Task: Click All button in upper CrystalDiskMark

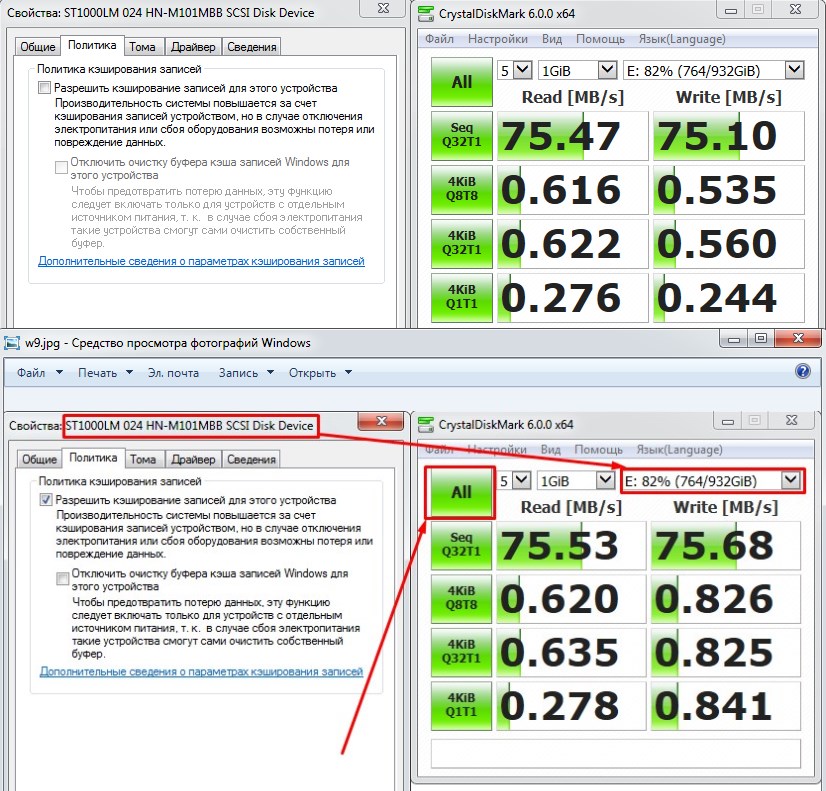Action: [x=461, y=82]
